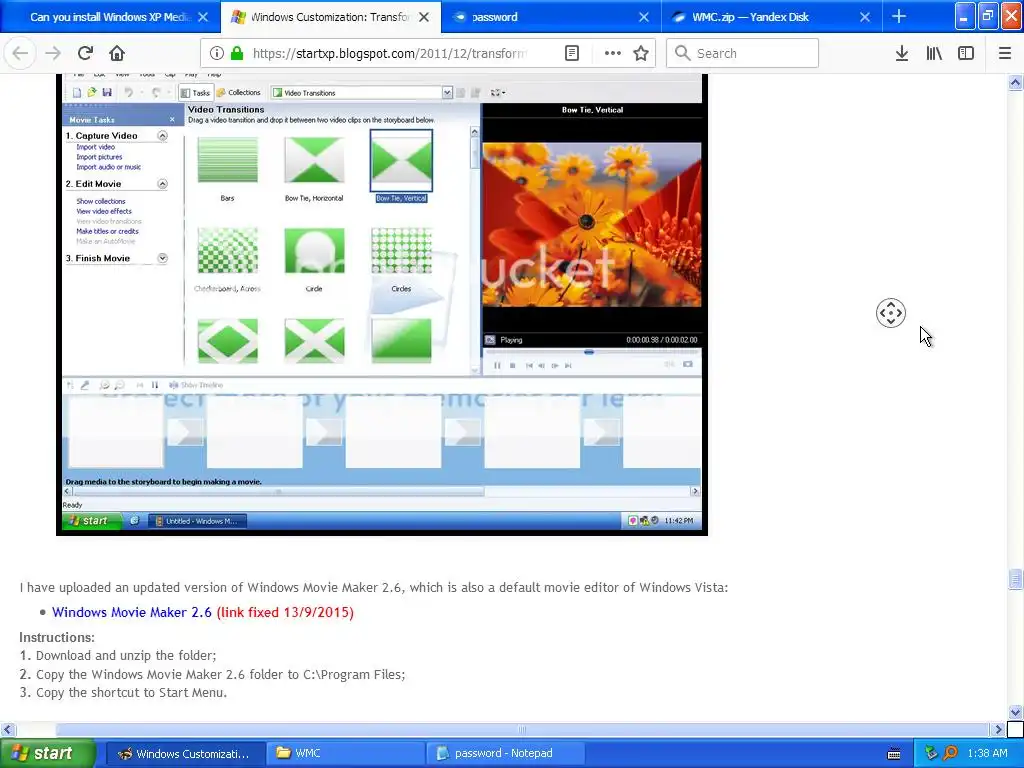Click the preview monitor seek bar handle

coord(589,352)
